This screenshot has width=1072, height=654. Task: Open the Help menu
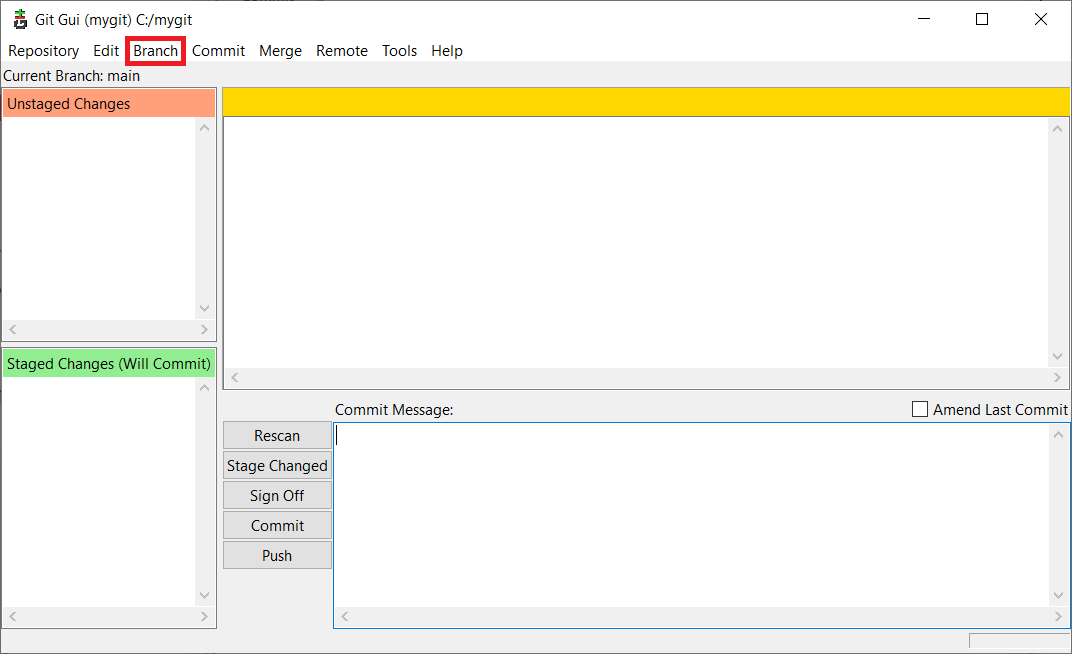[x=447, y=51]
